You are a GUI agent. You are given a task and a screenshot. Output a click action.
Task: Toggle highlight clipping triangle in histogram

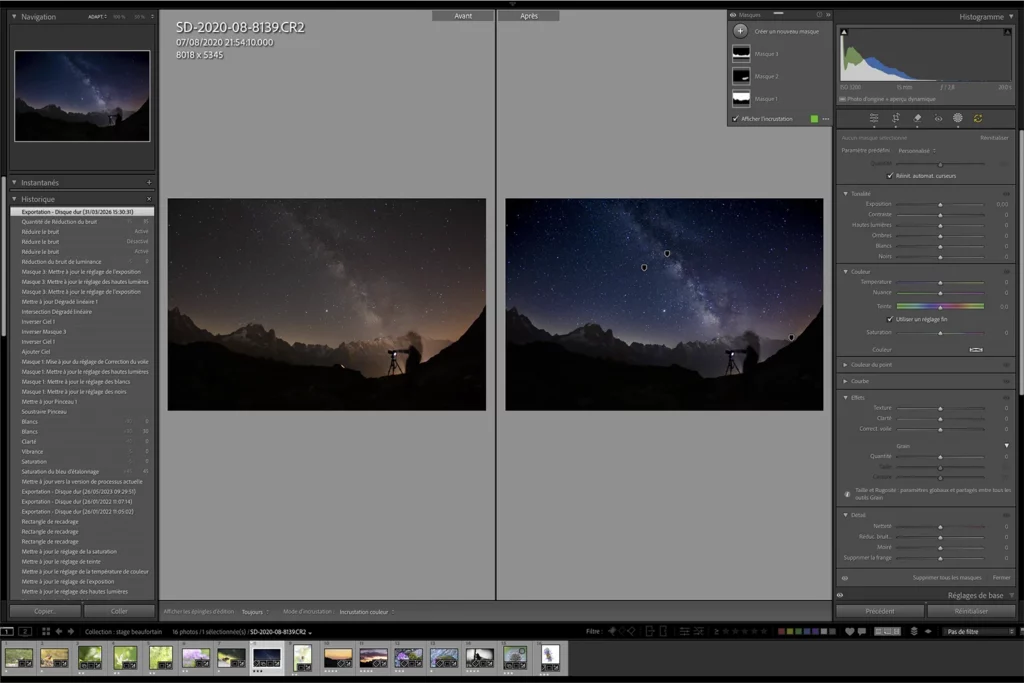(1007, 31)
